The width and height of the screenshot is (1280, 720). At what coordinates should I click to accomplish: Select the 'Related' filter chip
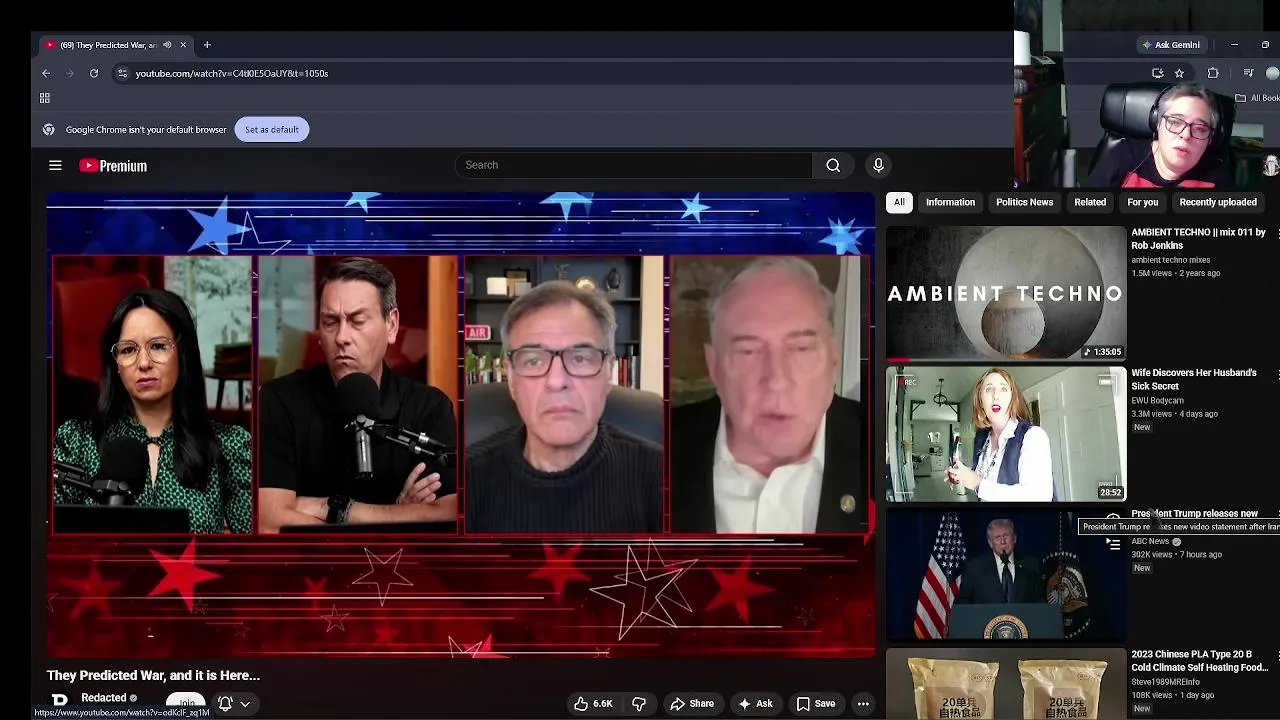pos(1090,202)
